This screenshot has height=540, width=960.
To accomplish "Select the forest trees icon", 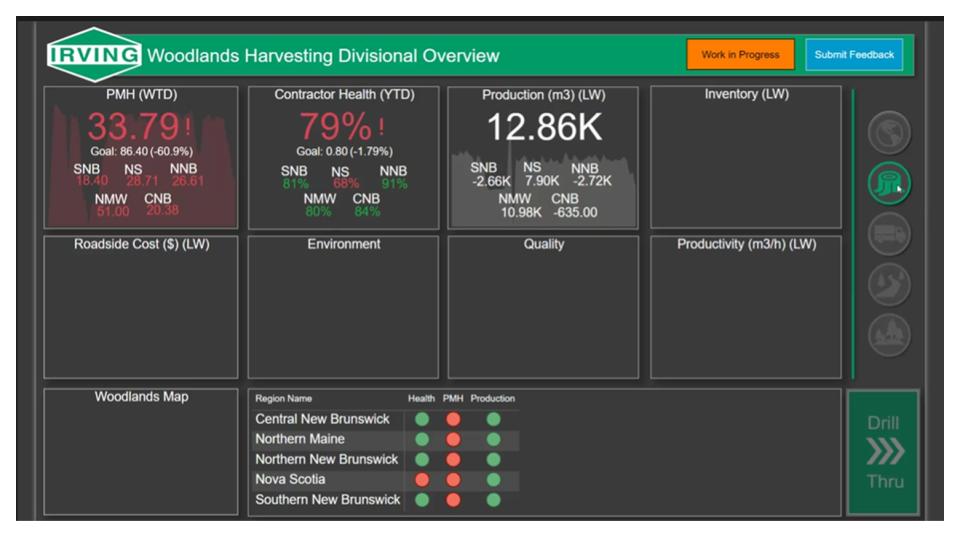I will (x=889, y=335).
